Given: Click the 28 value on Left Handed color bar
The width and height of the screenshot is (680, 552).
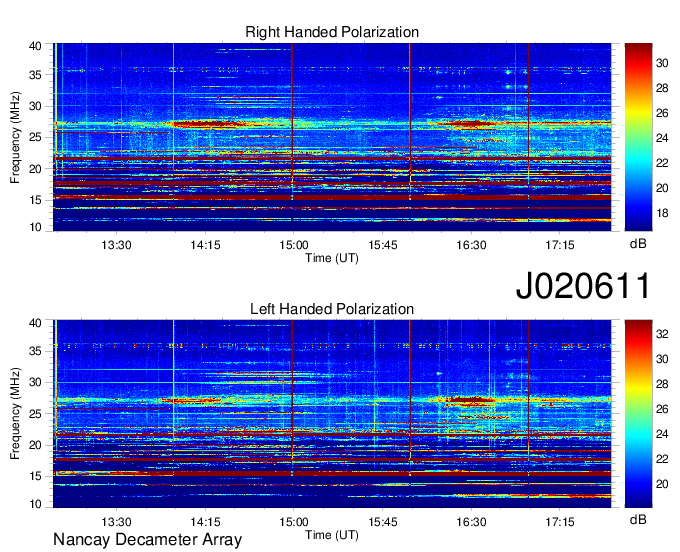Looking at the screenshot, I should tap(662, 384).
